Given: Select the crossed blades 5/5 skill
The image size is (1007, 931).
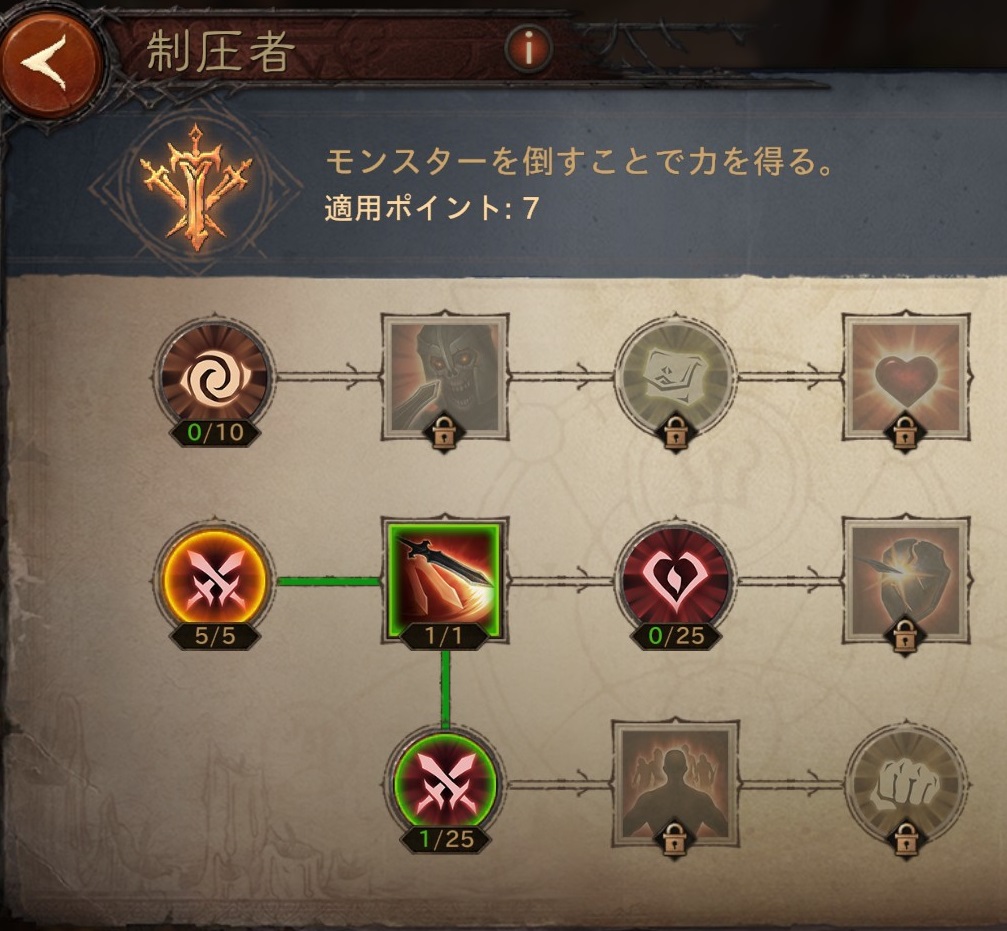Looking at the screenshot, I should (x=214, y=581).
